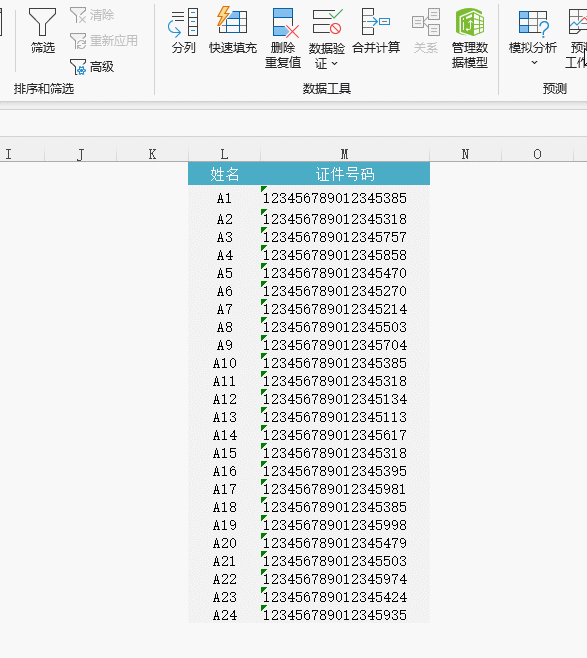Click the 快速填充 flash fill icon

click(232, 21)
